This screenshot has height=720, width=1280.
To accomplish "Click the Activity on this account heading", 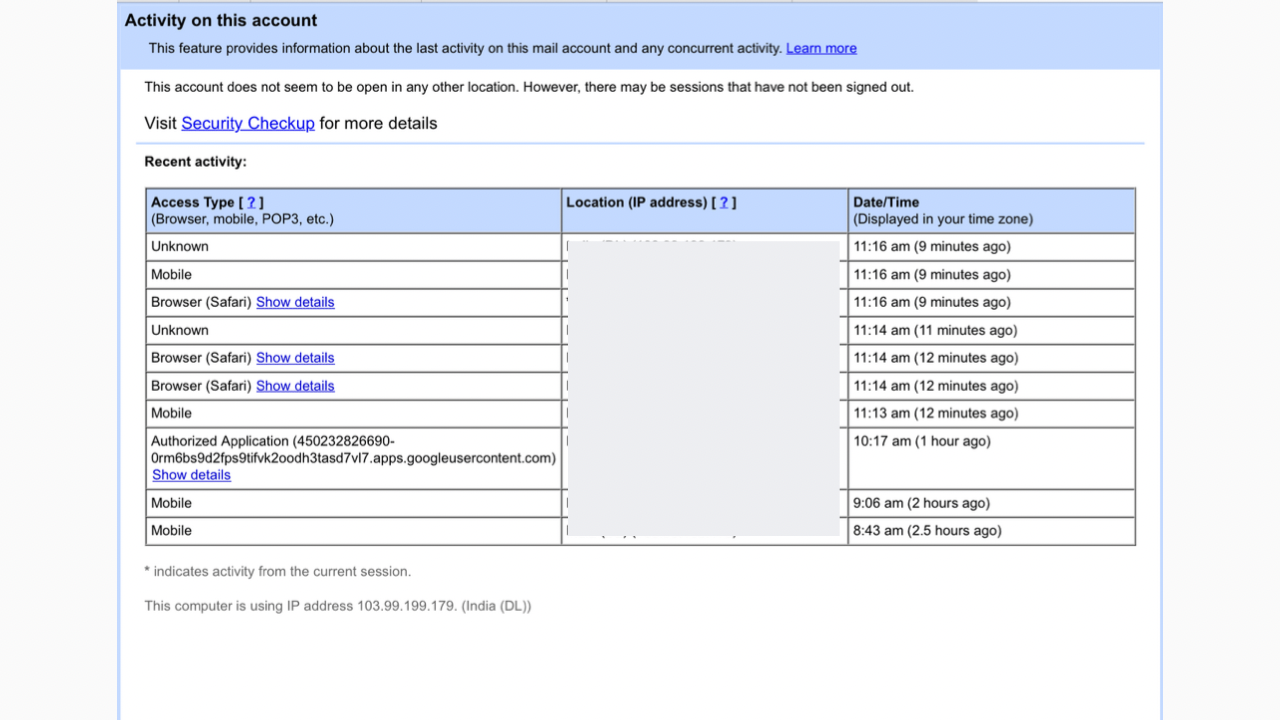I will tap(221, 20).
